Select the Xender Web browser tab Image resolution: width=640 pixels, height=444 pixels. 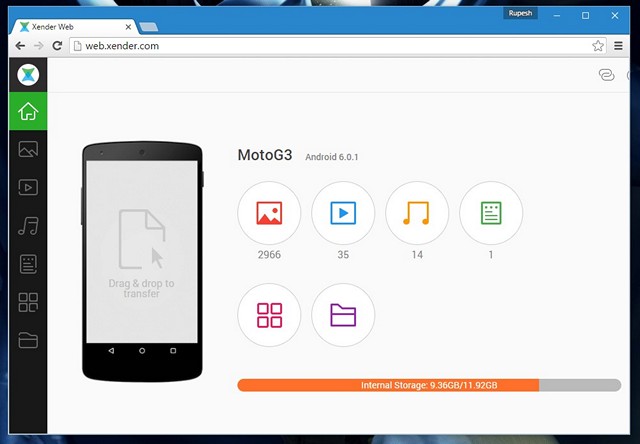click(73, 27)
